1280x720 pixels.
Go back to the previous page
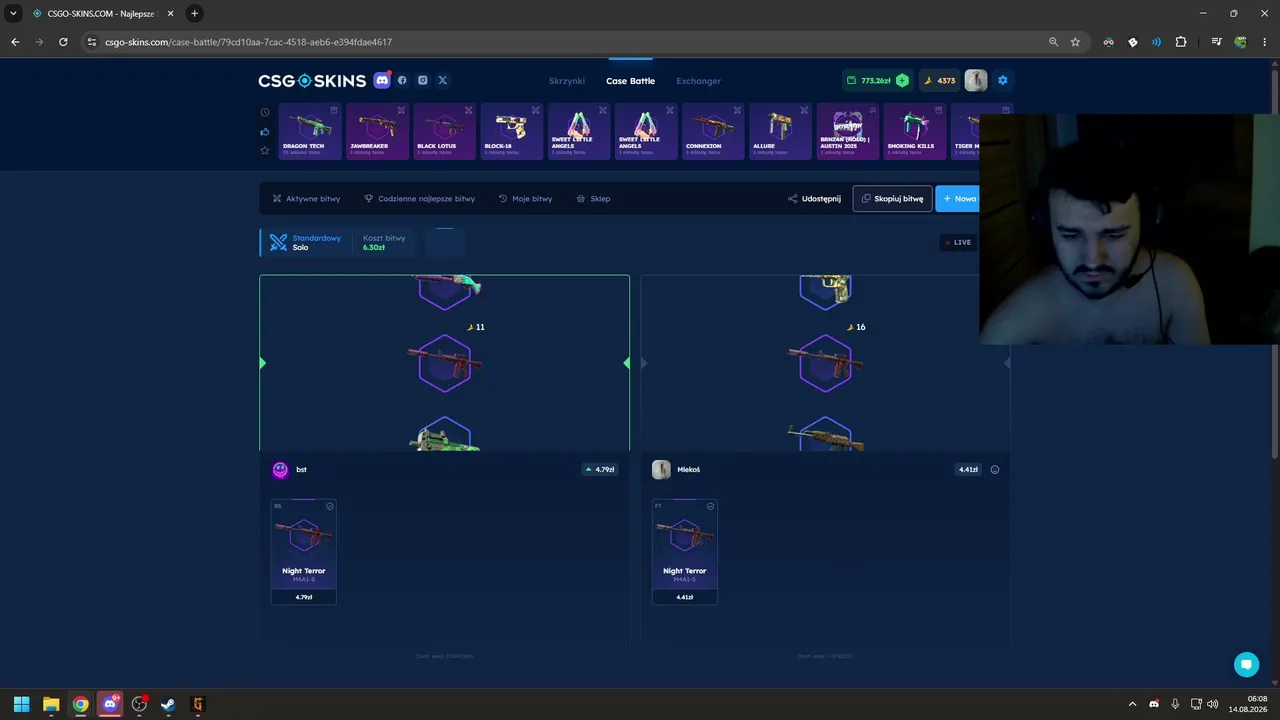pyautogui.click(x=15, y=42)
